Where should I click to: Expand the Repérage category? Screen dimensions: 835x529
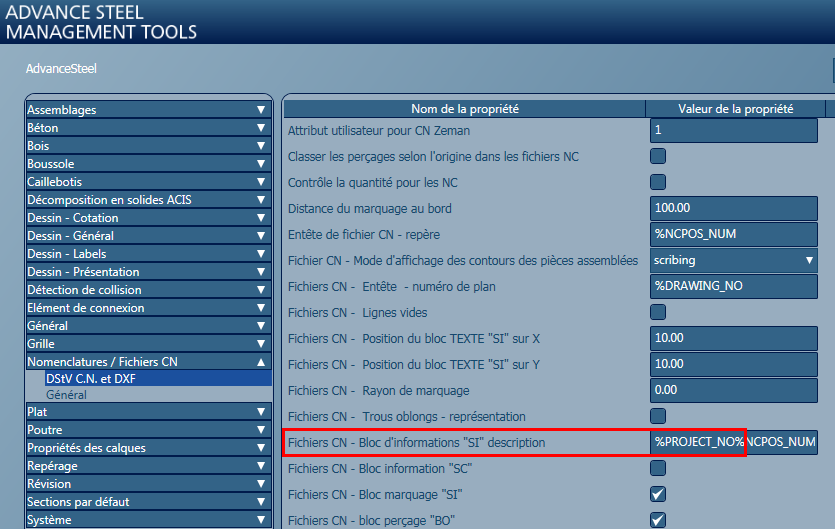(x=149, y=466)
